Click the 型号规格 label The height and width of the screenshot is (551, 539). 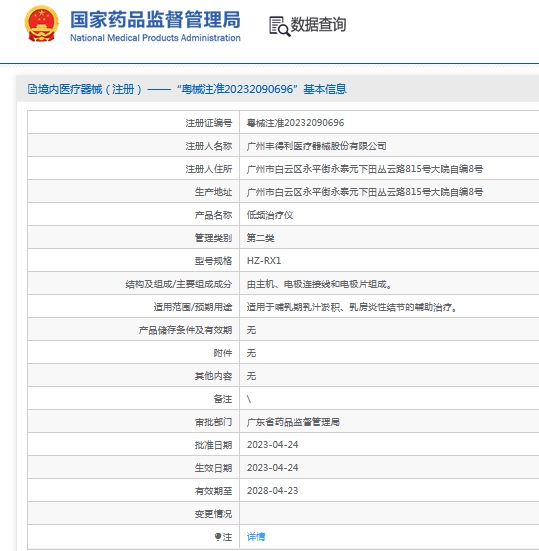tap(213, 261)
